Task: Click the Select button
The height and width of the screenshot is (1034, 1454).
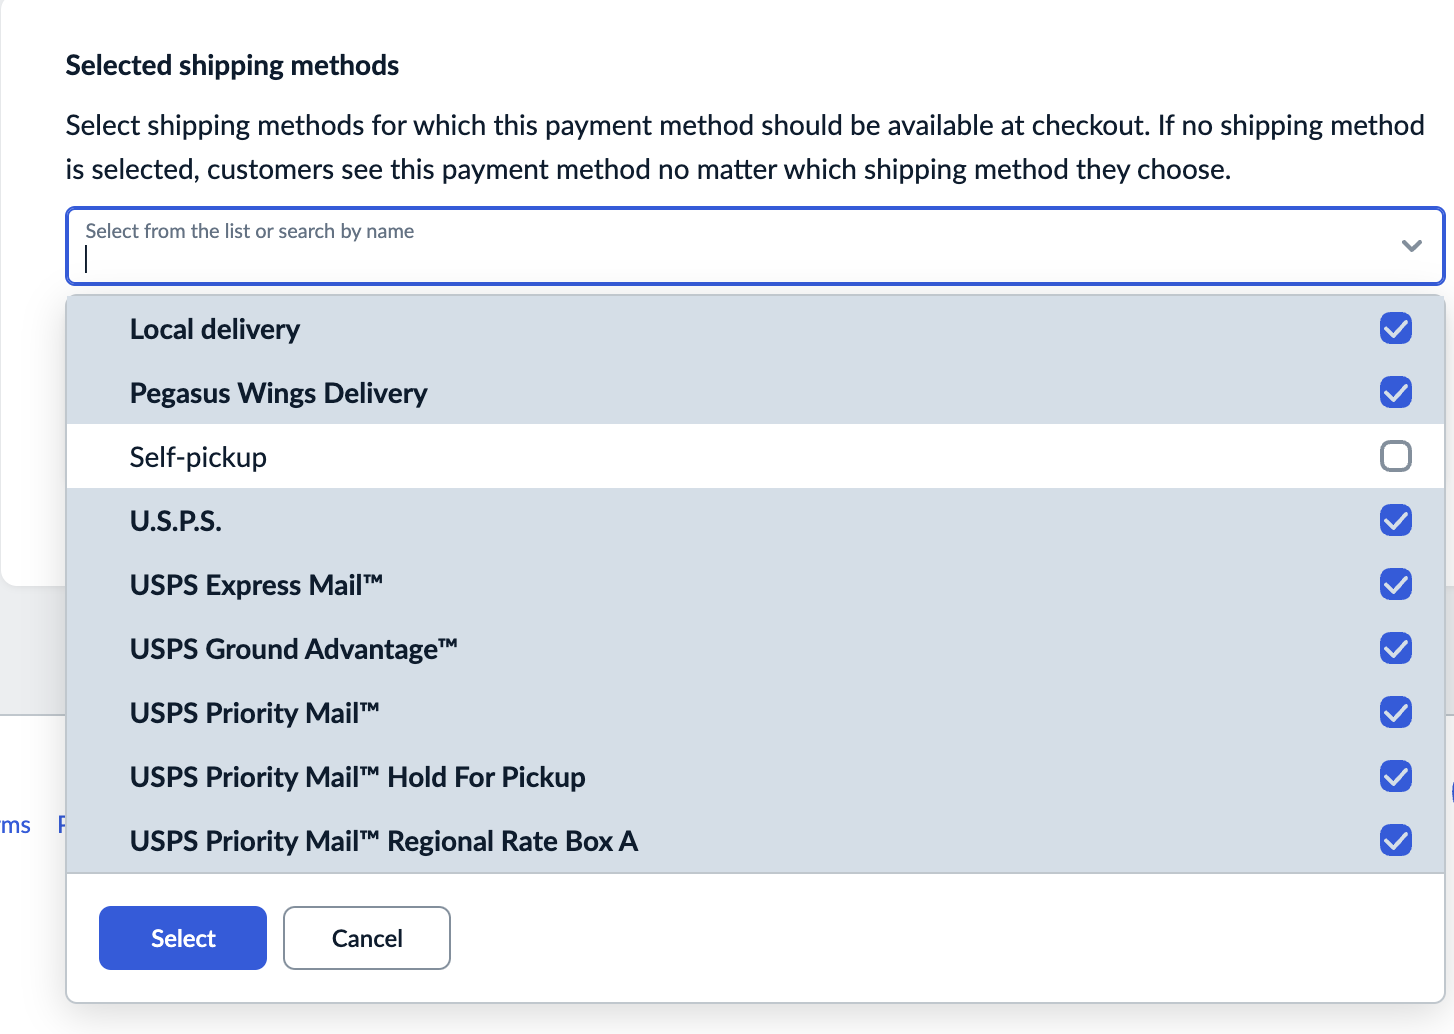Action: click(x=182, y=938)
